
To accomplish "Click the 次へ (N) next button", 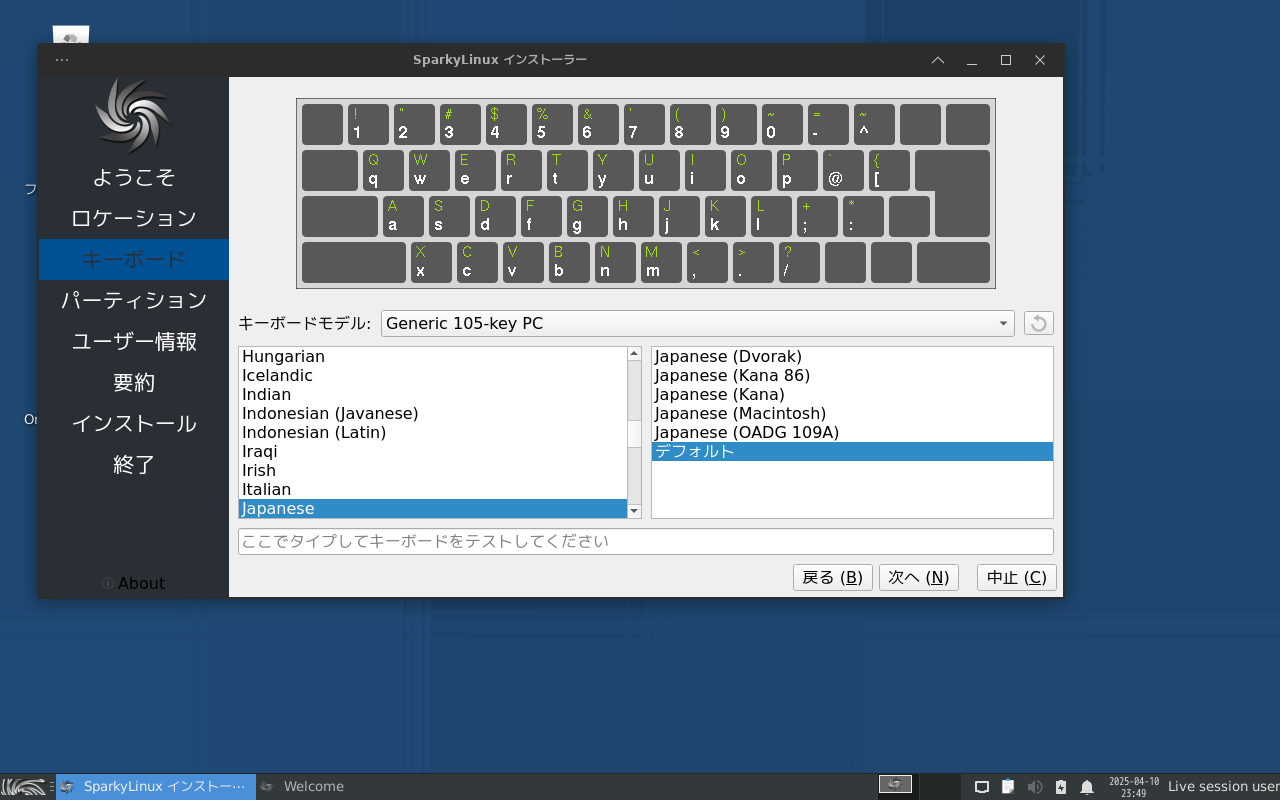I will click(x=919, y=578).
